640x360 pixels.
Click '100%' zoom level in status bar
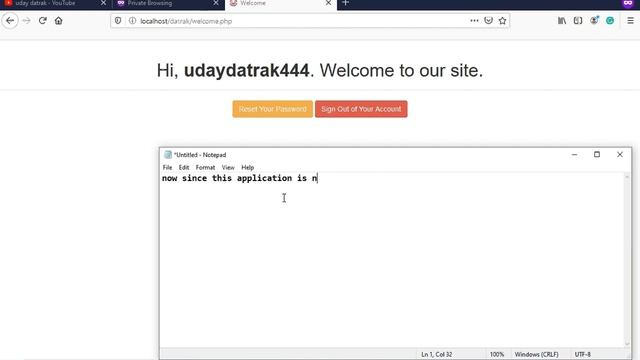point(497,354)
